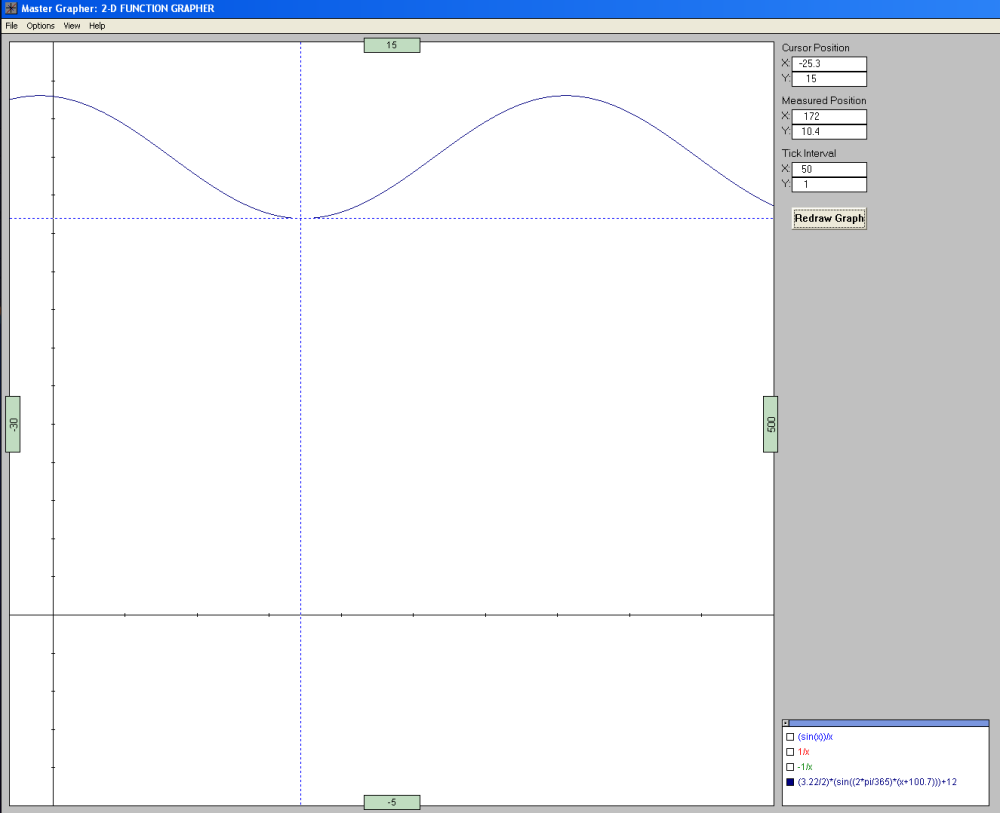Select the Measured Position X field
Viewport: 1000px width, 813px height.
829,117
